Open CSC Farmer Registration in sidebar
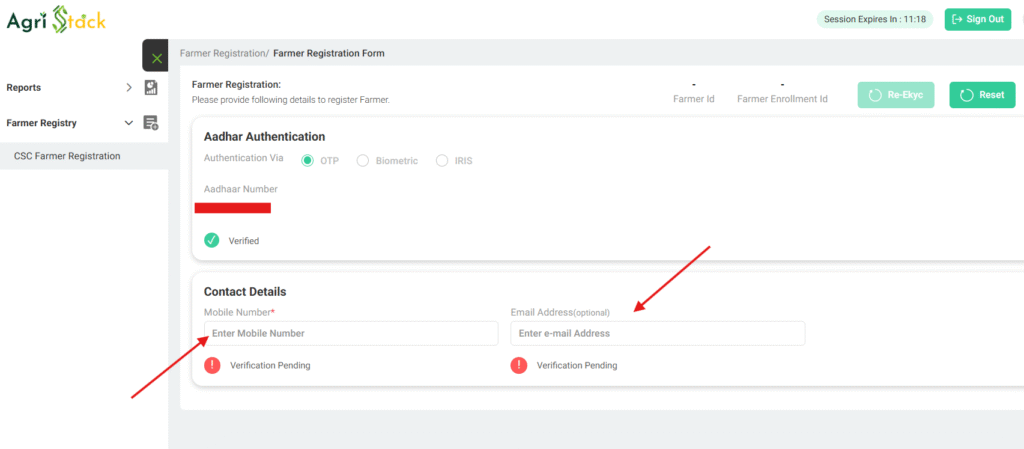Viewport: 1024px width, 449px height. (x=67, y=156)
